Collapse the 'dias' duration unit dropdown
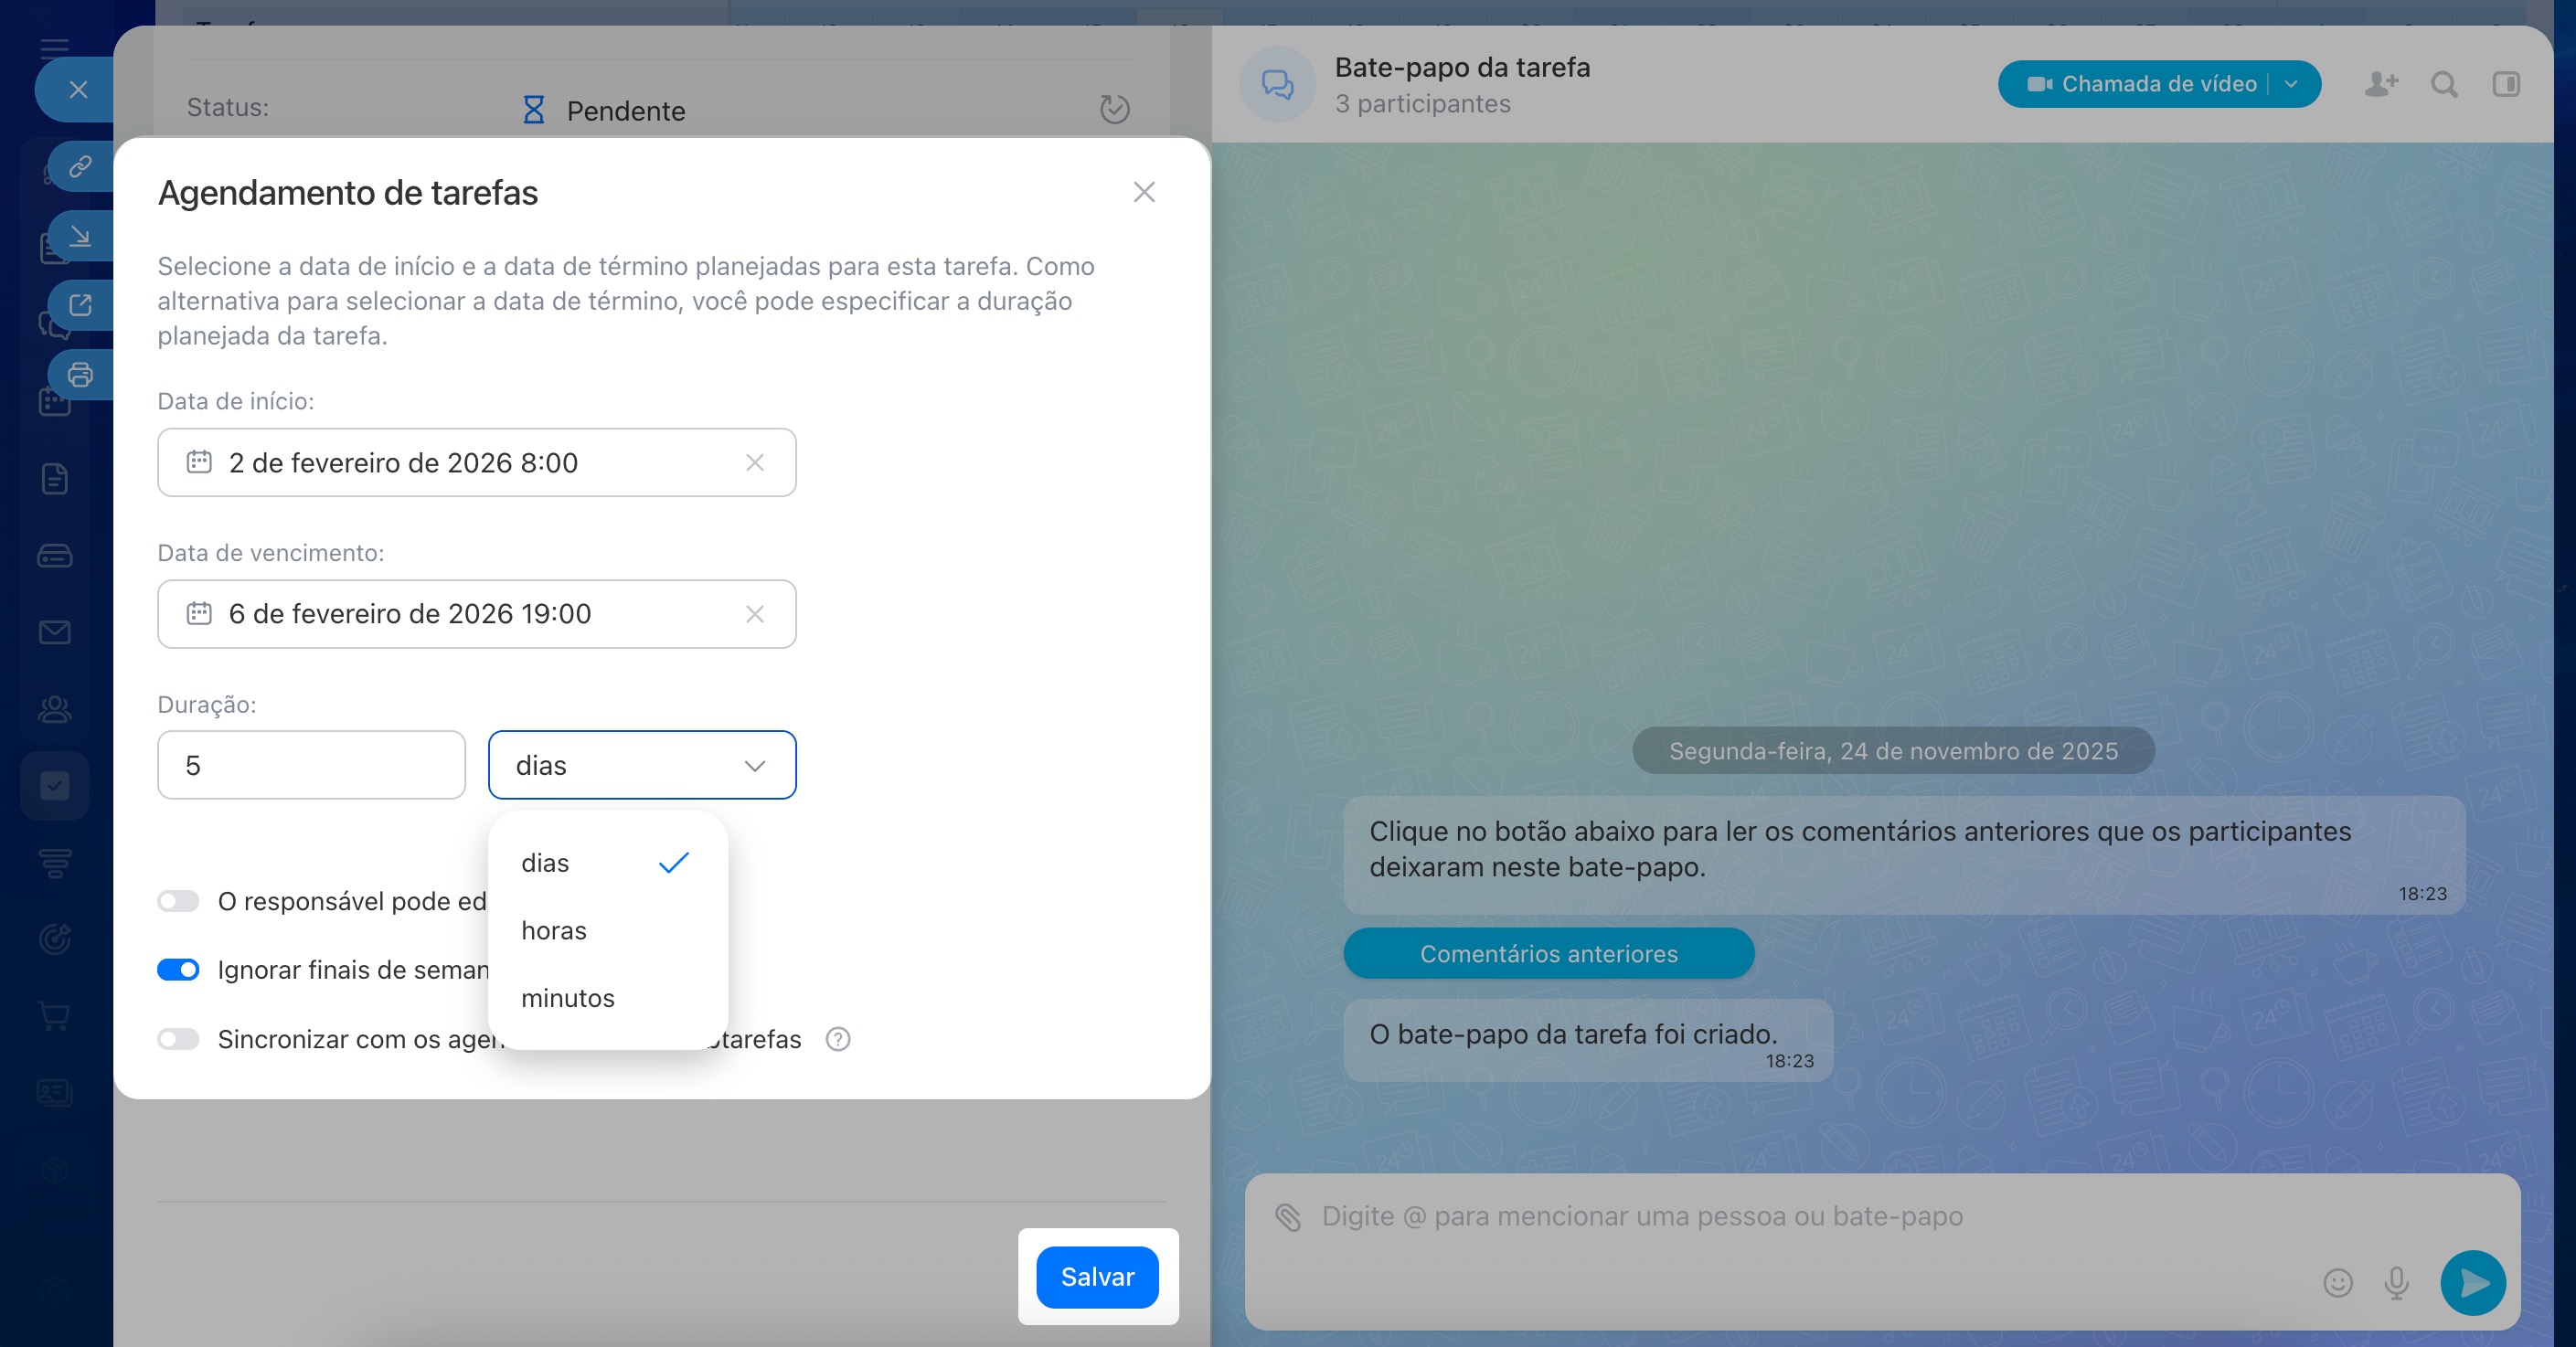Image resolution: width=2576 pixels, height=1347 pixels. [642, 765]
